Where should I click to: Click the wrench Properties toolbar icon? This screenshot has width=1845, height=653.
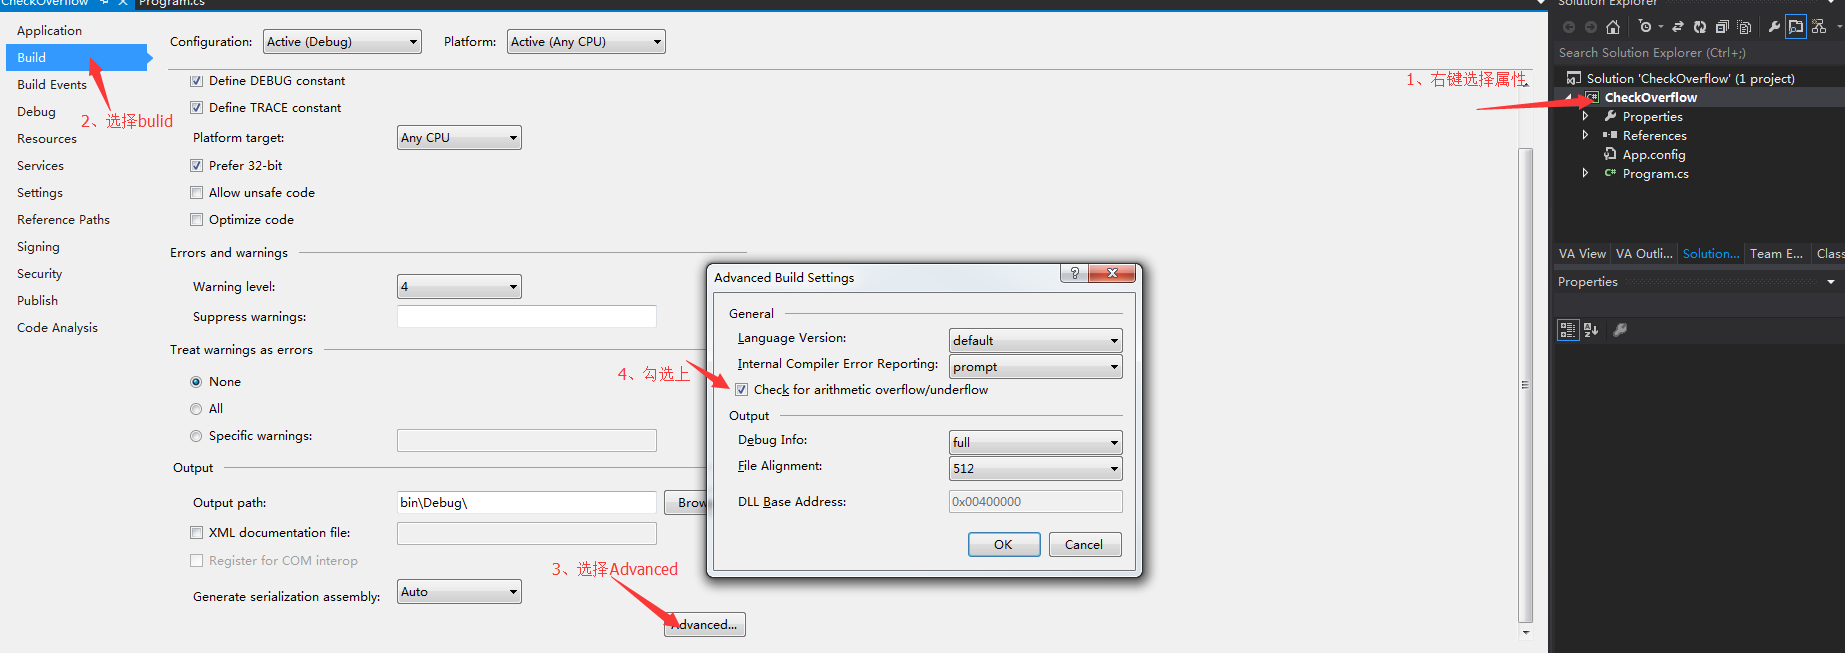pos(1774,27)
